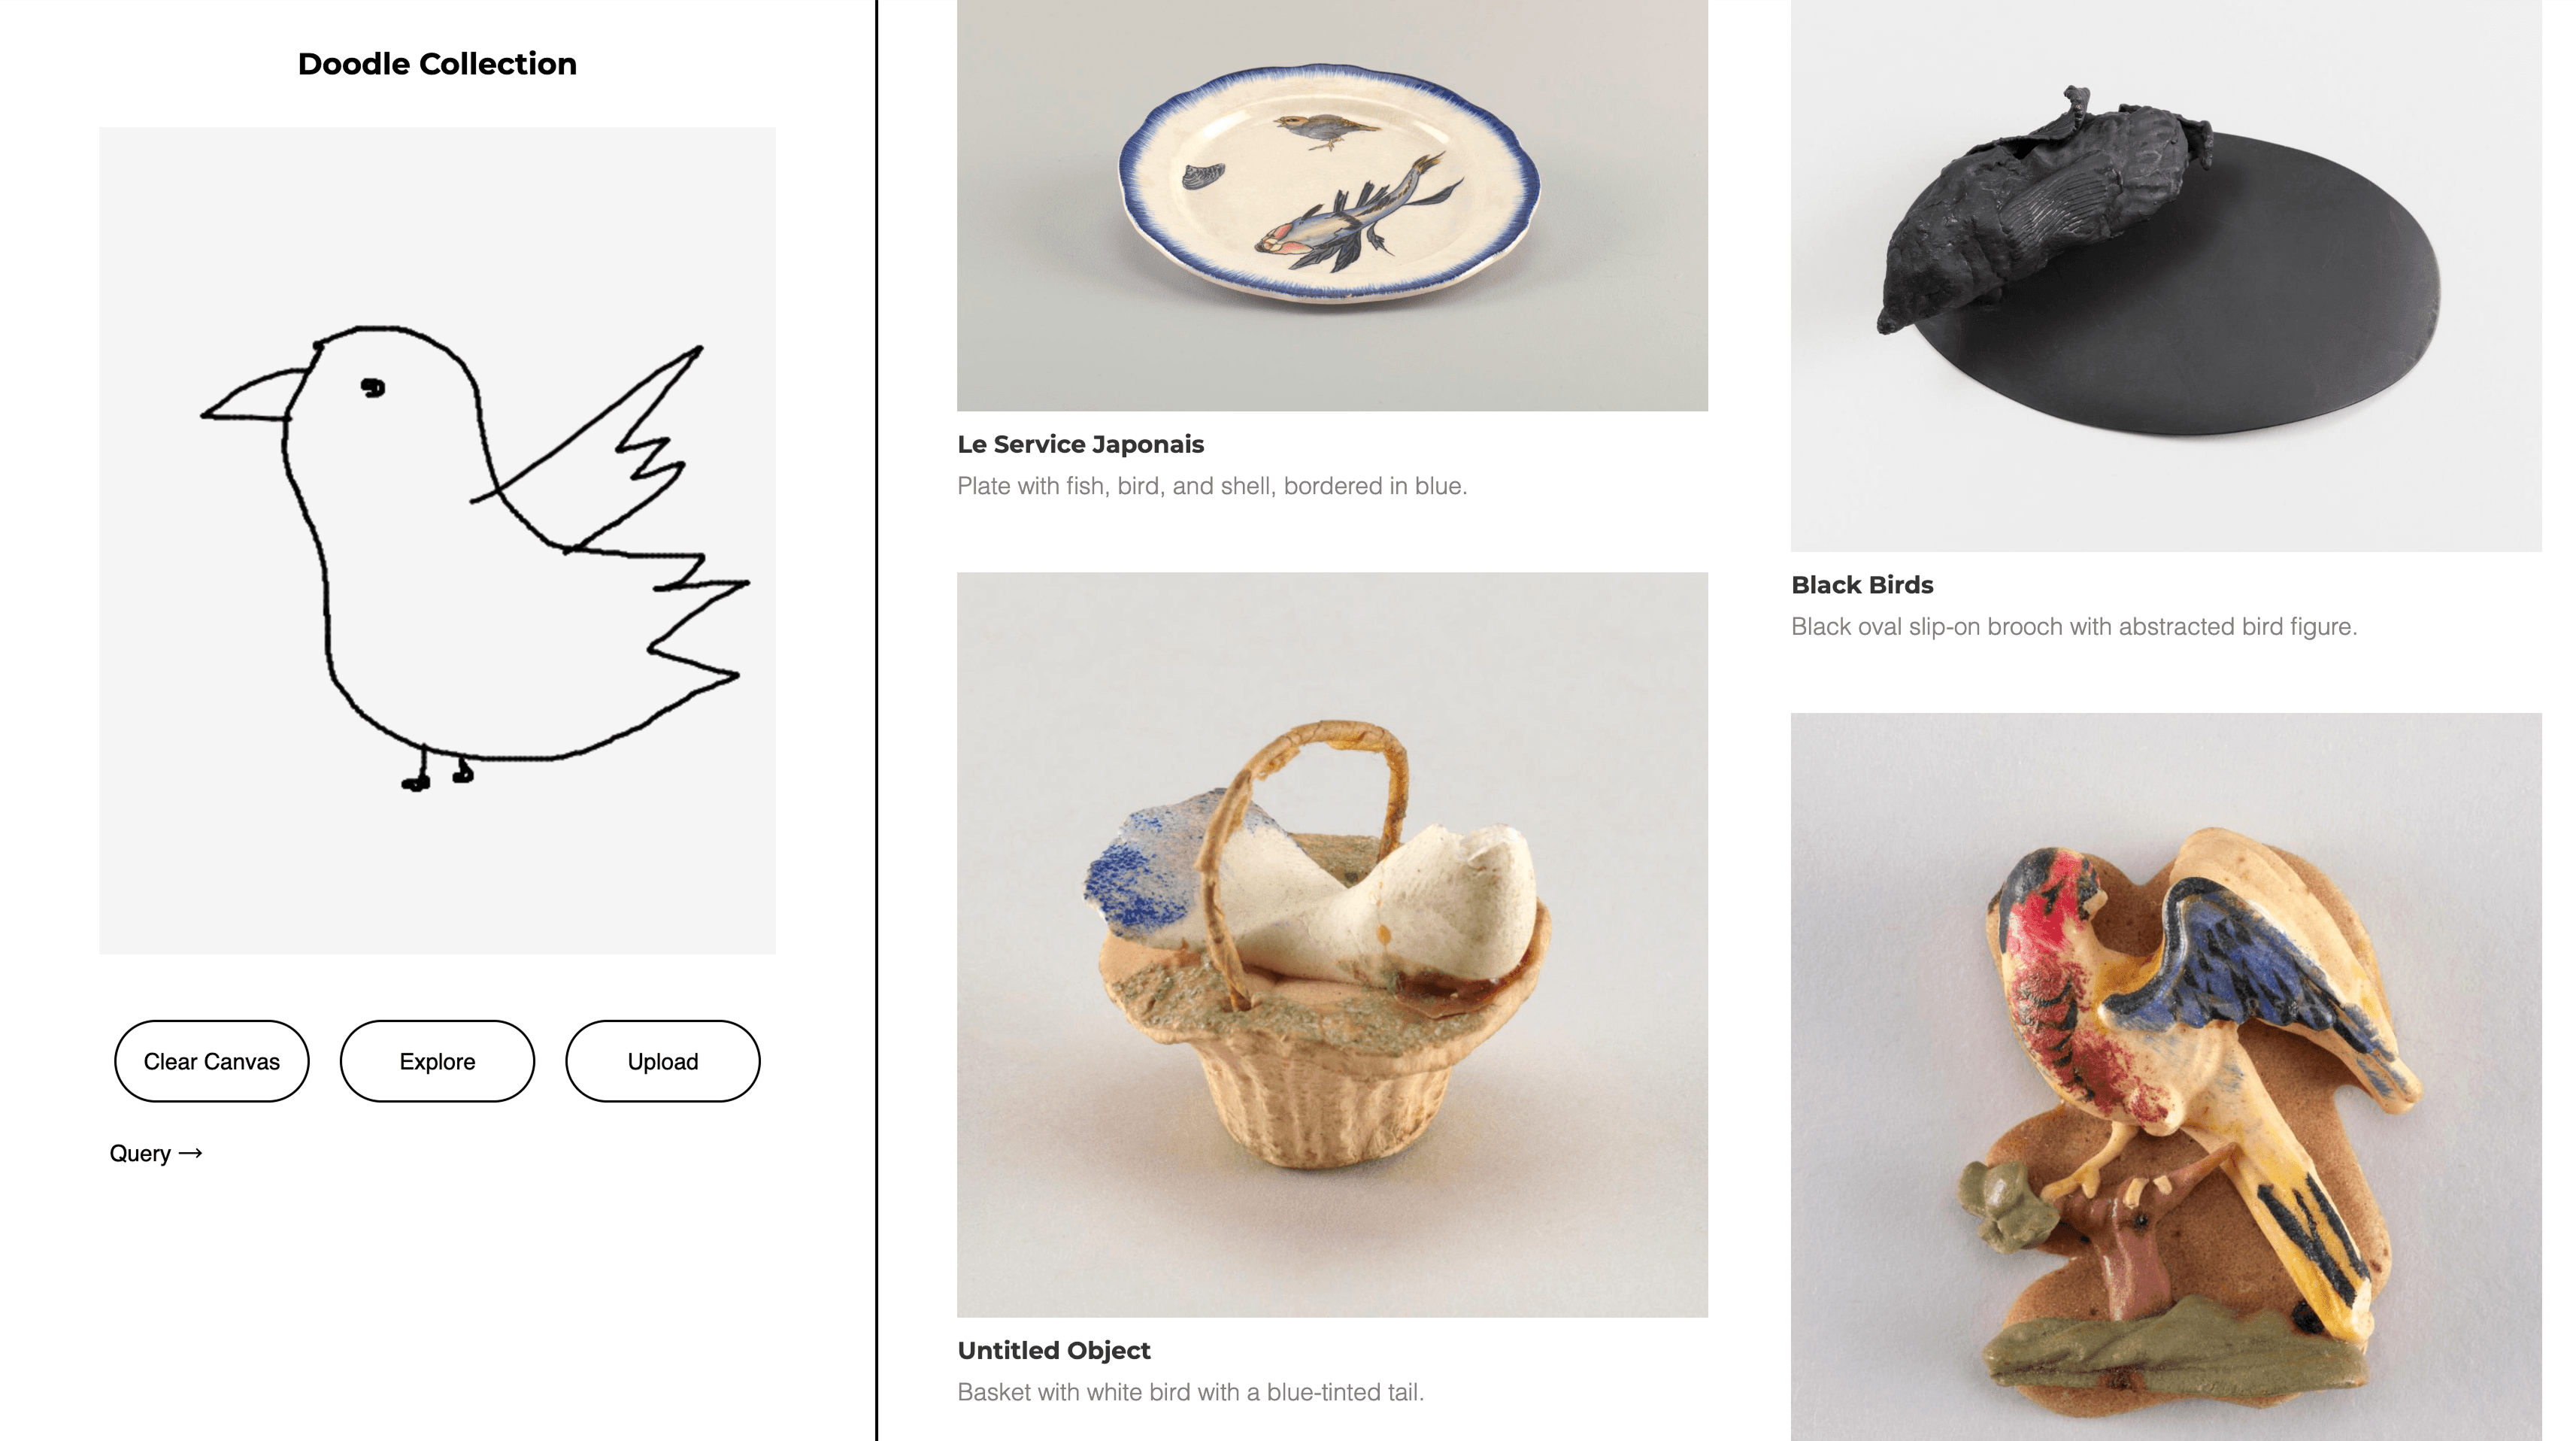This screenshot has width=2576, height=1441.
Task: Click the black oval brooch description
Action: click(x=2074, y=627)
